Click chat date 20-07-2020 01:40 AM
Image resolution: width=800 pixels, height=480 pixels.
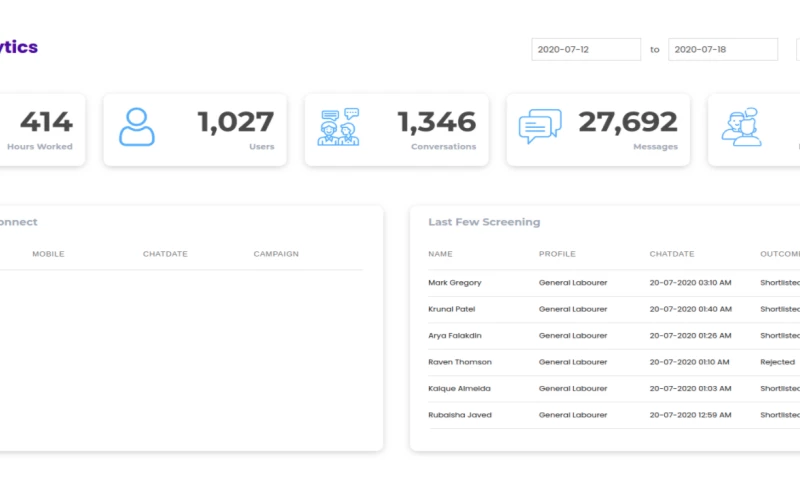pos(691,309)
